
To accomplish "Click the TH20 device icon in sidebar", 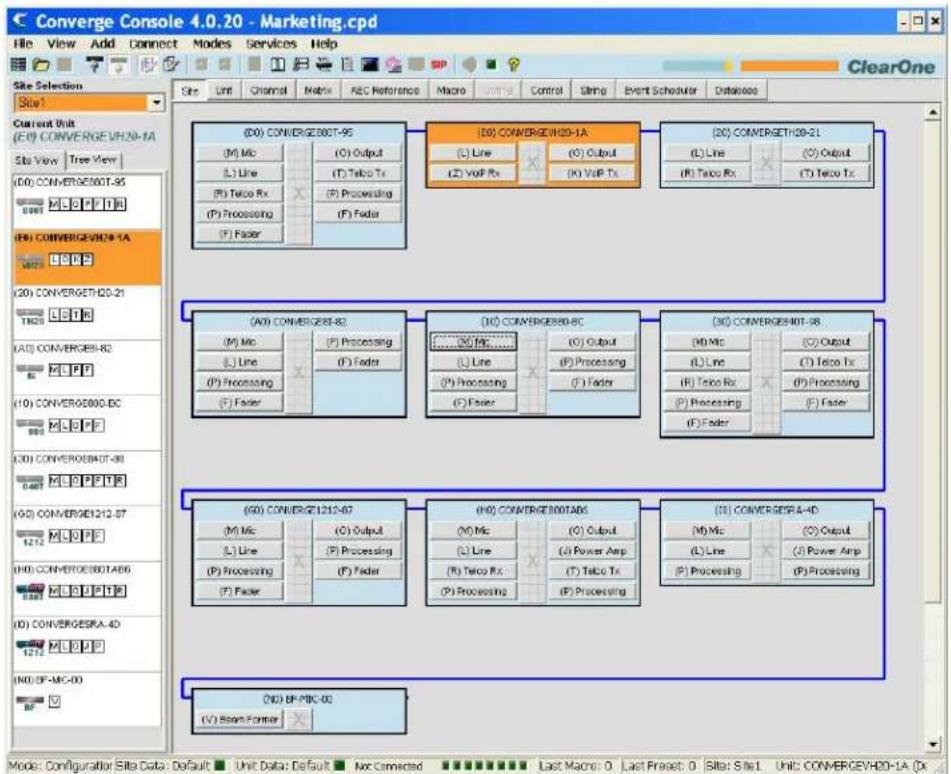I will (x=30, y=316).
